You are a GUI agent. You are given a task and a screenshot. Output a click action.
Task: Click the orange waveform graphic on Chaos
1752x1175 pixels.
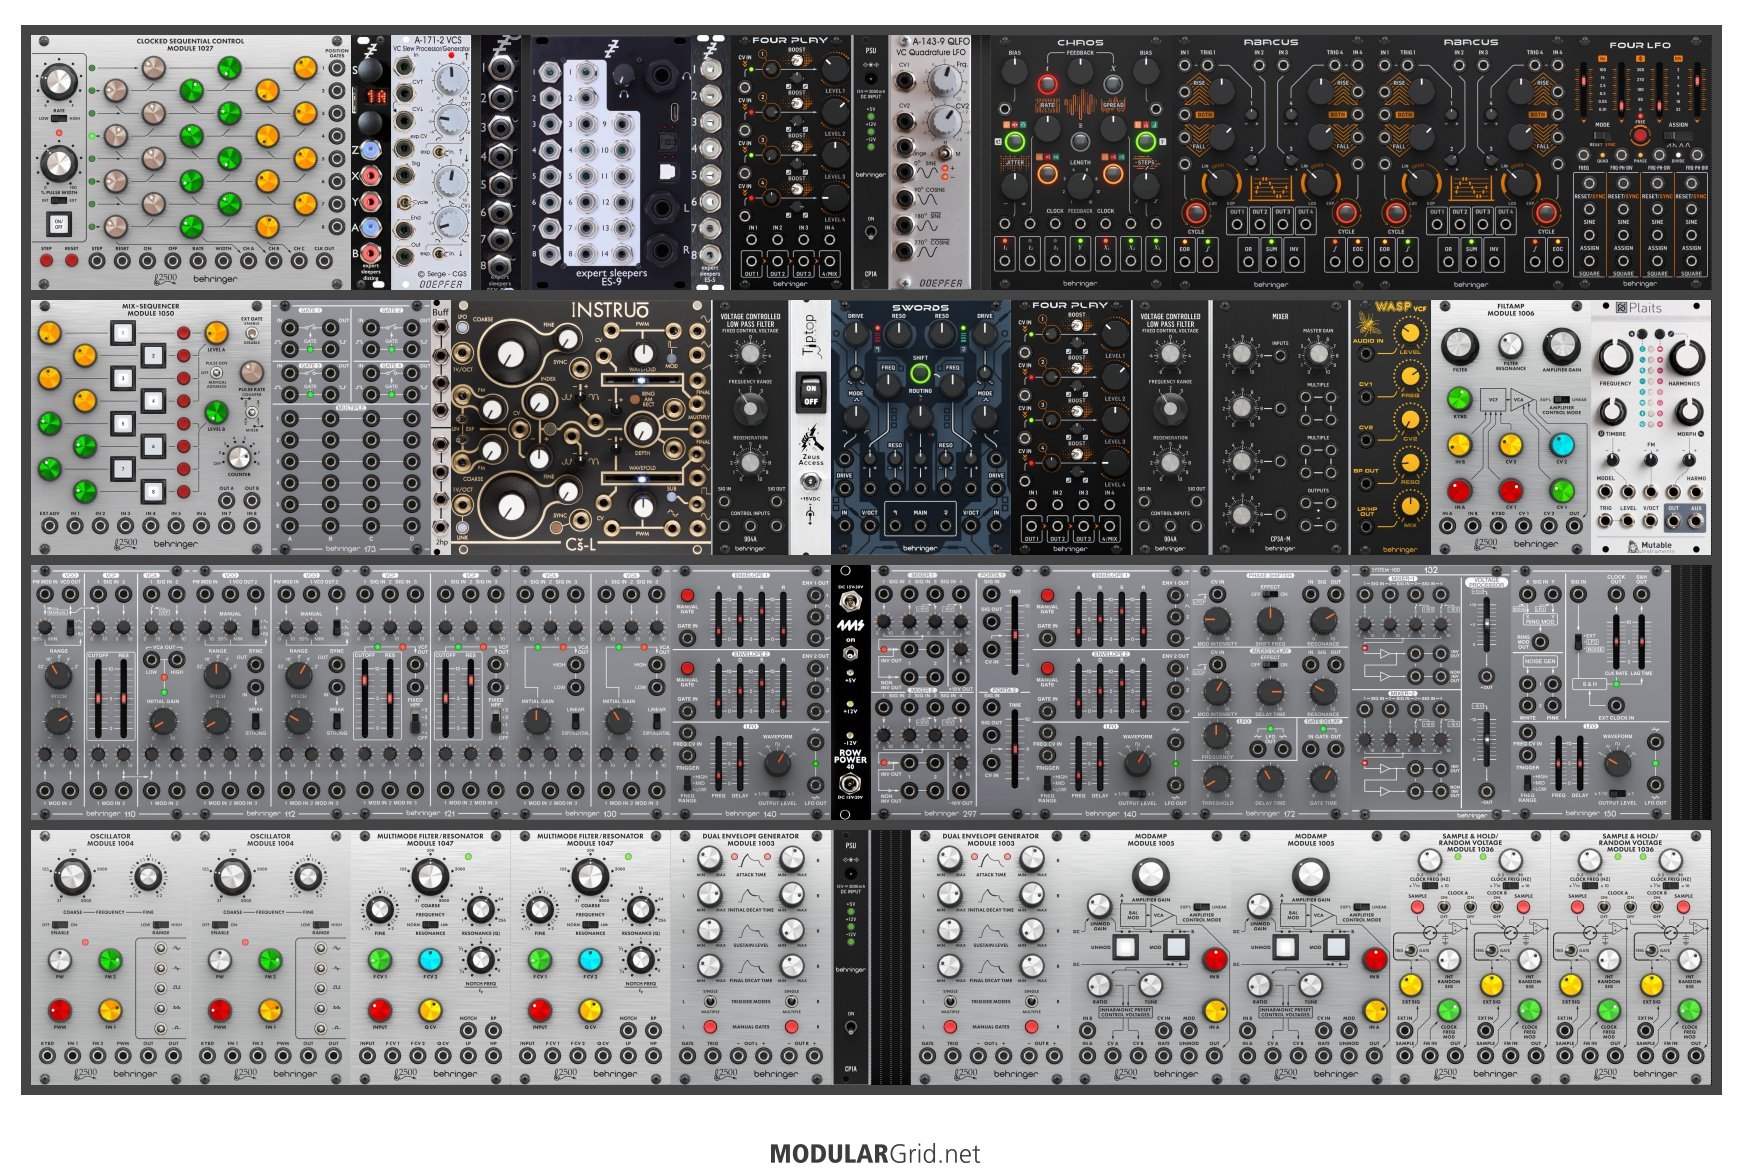point(1080,105)
